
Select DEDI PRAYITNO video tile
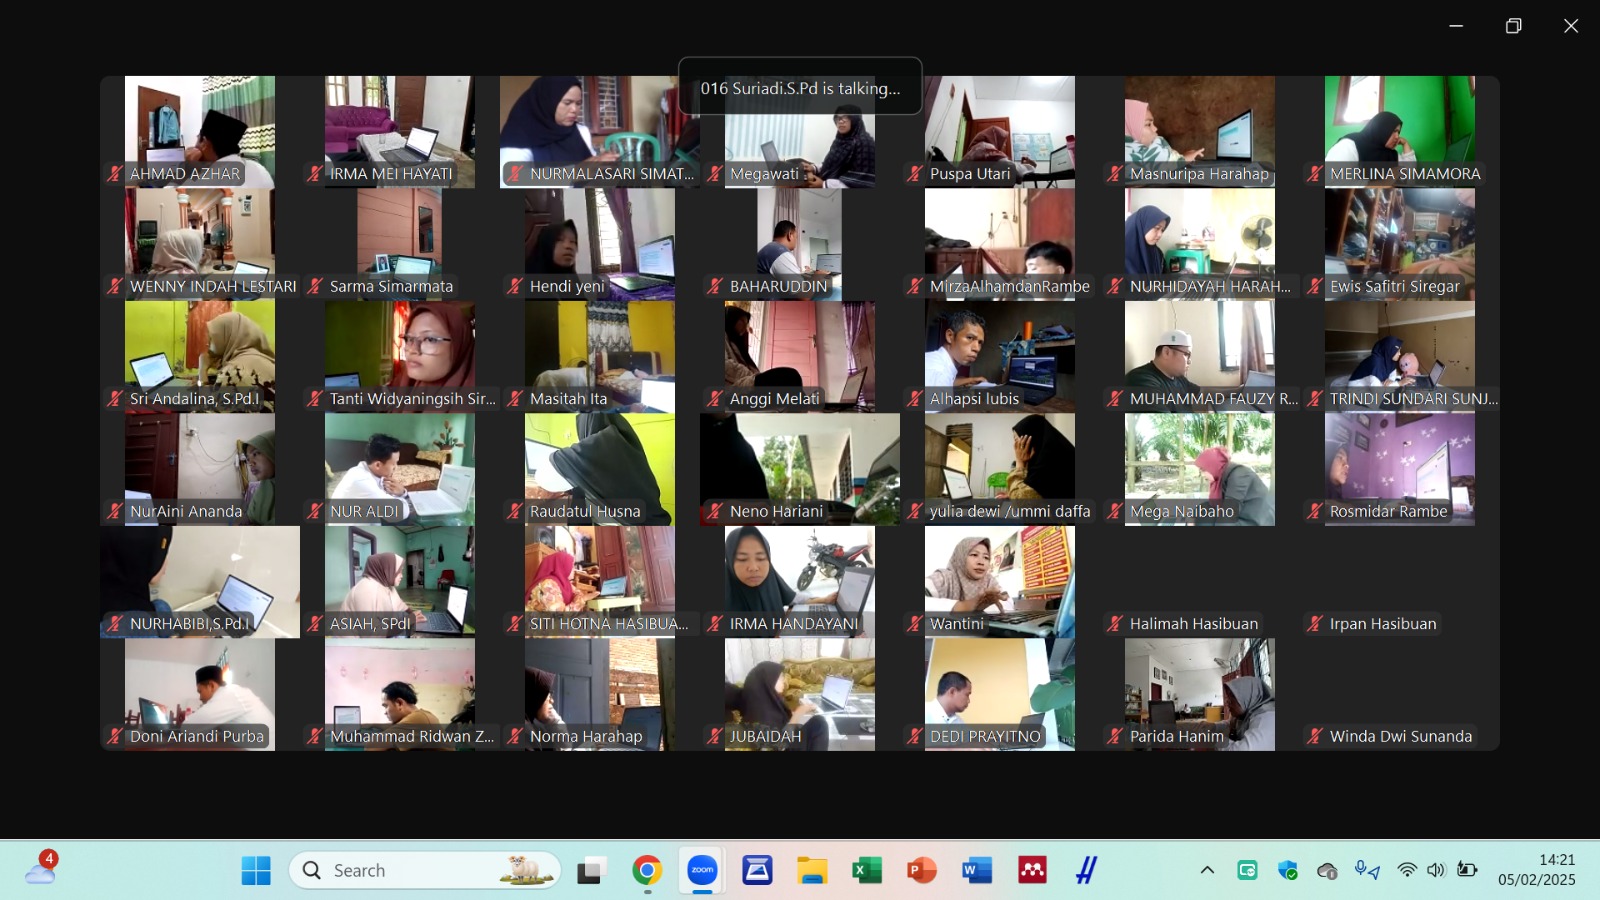pos(1000,694)
